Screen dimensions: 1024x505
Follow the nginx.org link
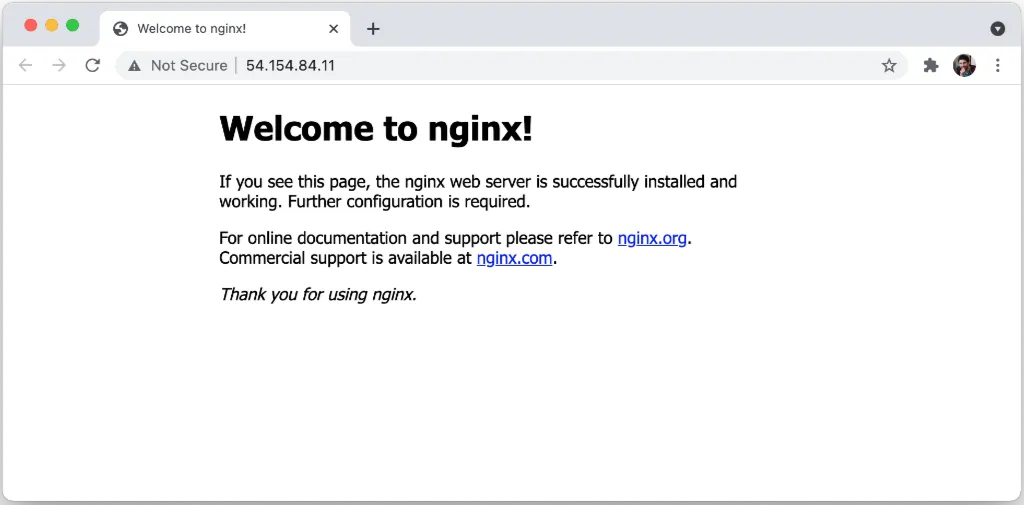[652, 238]
